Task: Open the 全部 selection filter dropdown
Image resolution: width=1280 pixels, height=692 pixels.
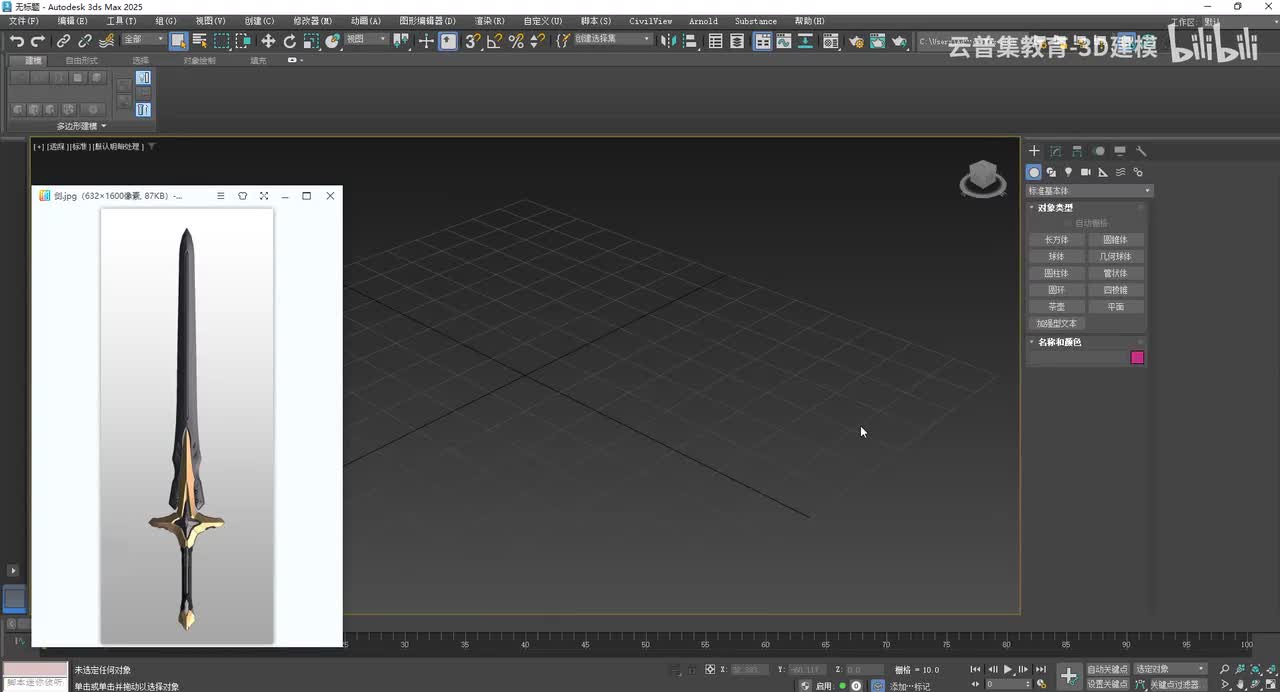Action: (144, 40)
